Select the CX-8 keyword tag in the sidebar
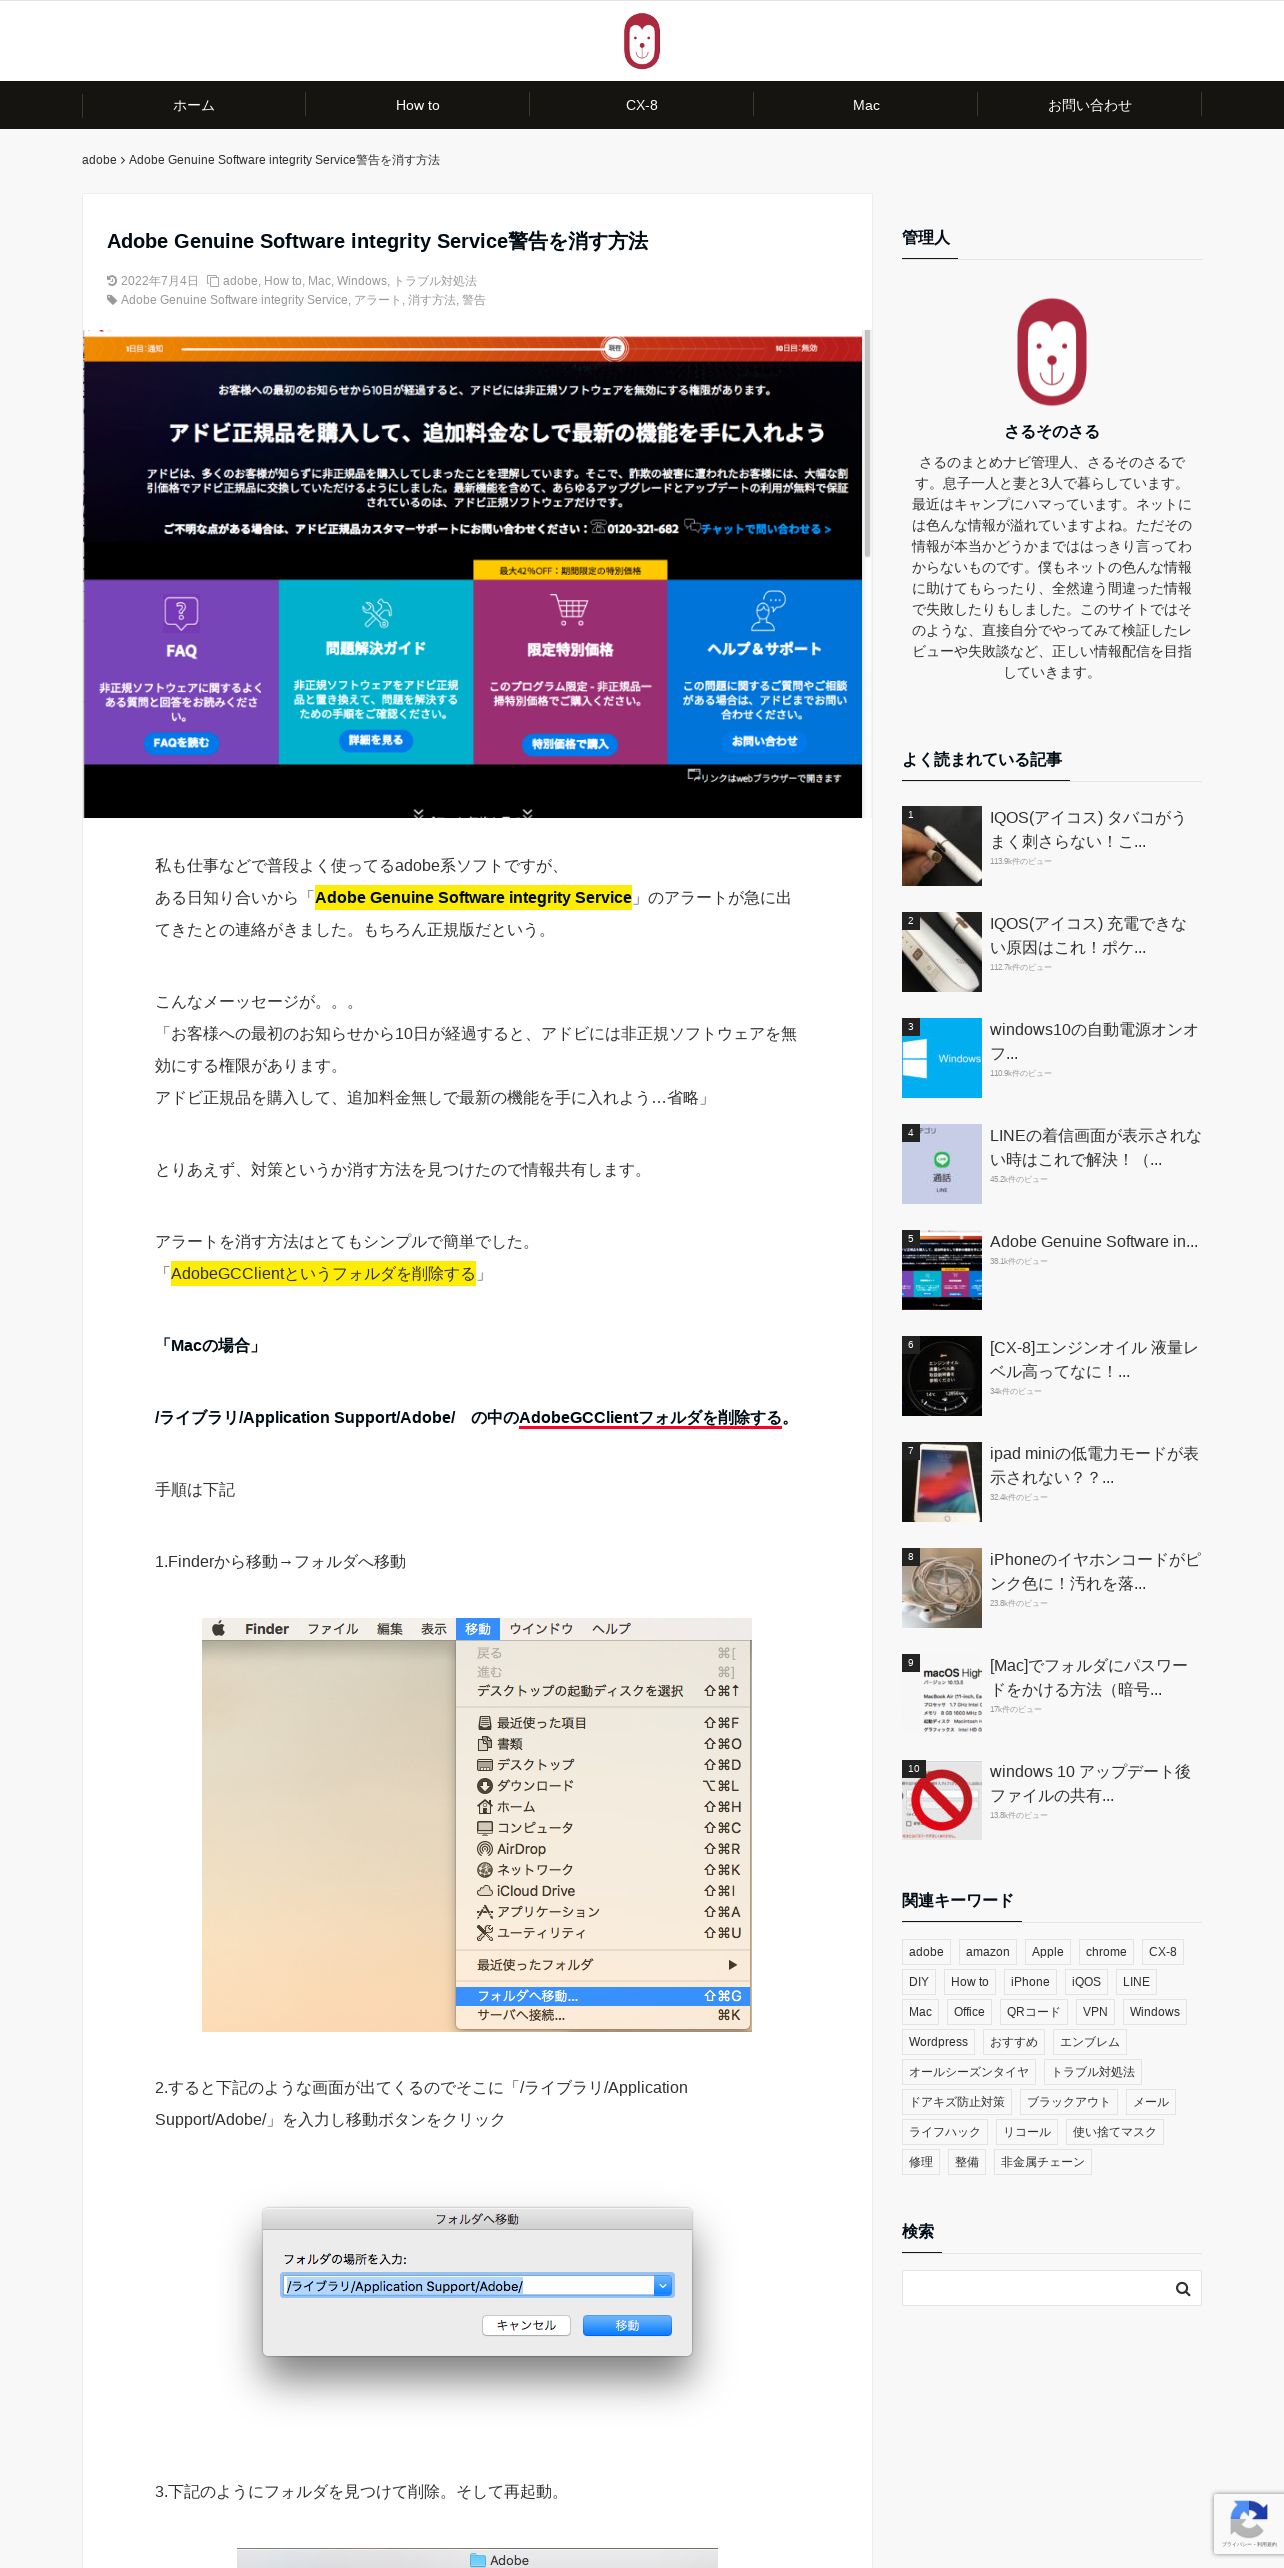 click(1163, 1952)
